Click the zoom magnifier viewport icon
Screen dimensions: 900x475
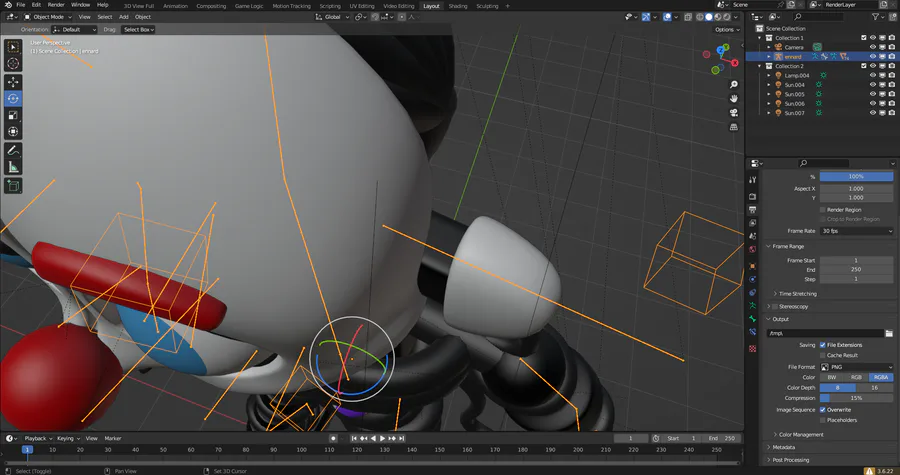click(x=734, y=84)
